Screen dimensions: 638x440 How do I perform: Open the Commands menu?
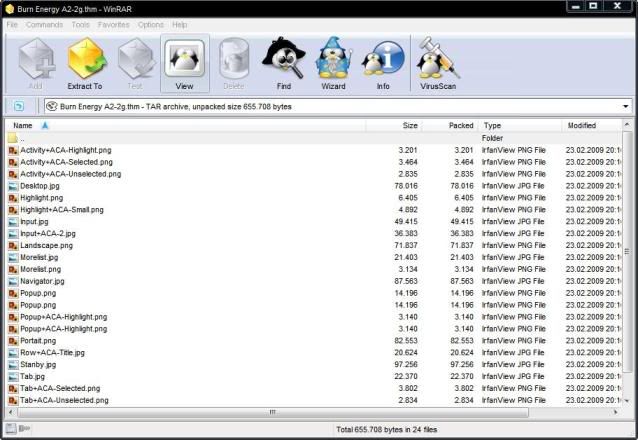click(44, 25)
